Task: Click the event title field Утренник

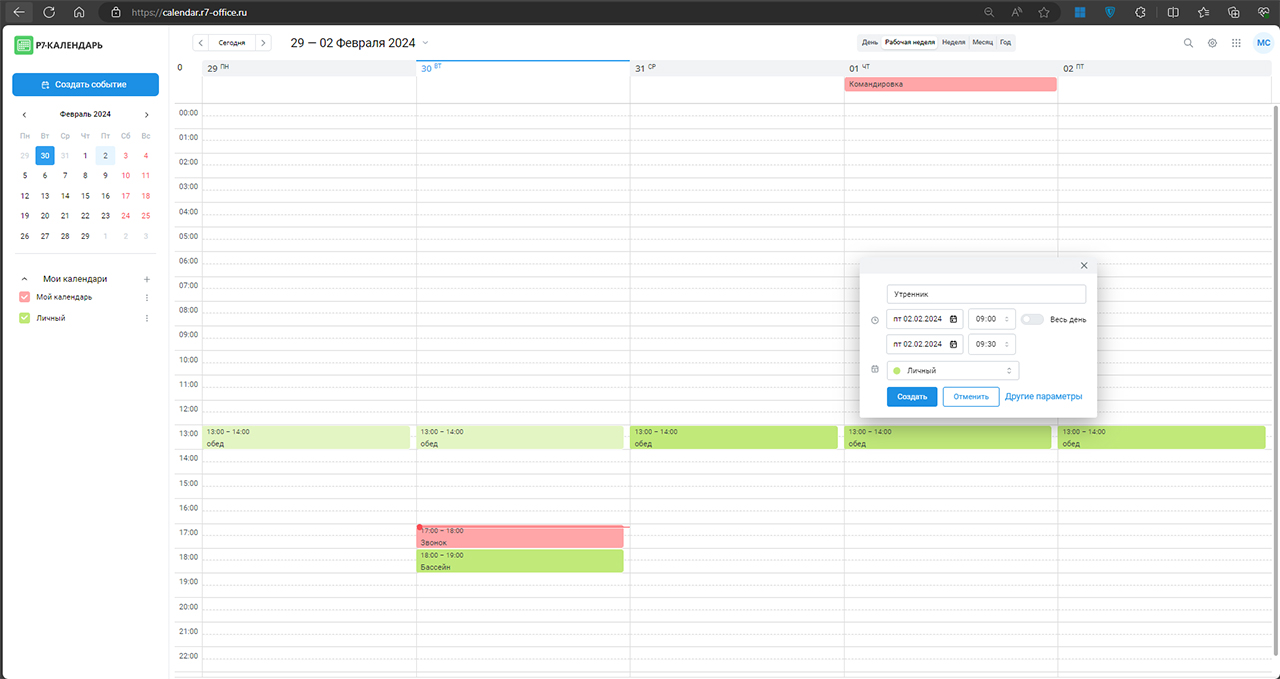Action: [x=985, y=295]
